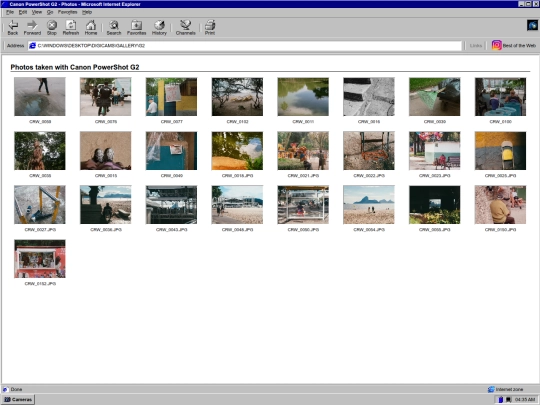The height and width of the screenshot is (405, 540).
Task: Open the CRW_0077 yellow wall poster thumbnail
Action: (x=171, y=96)
